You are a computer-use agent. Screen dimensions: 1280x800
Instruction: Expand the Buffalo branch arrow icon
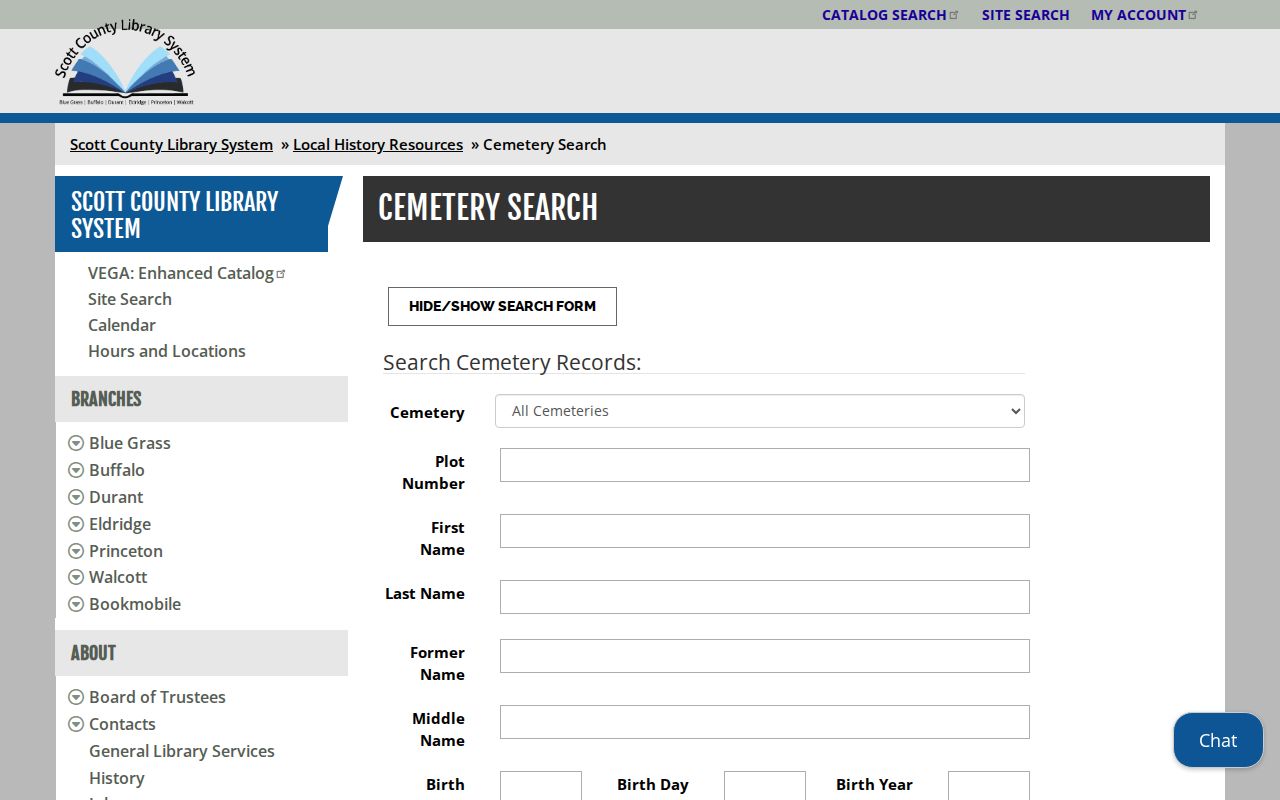click(76, 470)
